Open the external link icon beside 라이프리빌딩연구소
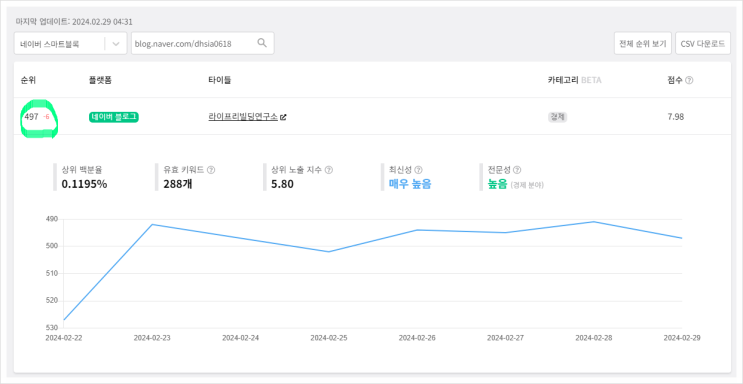Viewport: 743px width, 384px height. [283, 117]
